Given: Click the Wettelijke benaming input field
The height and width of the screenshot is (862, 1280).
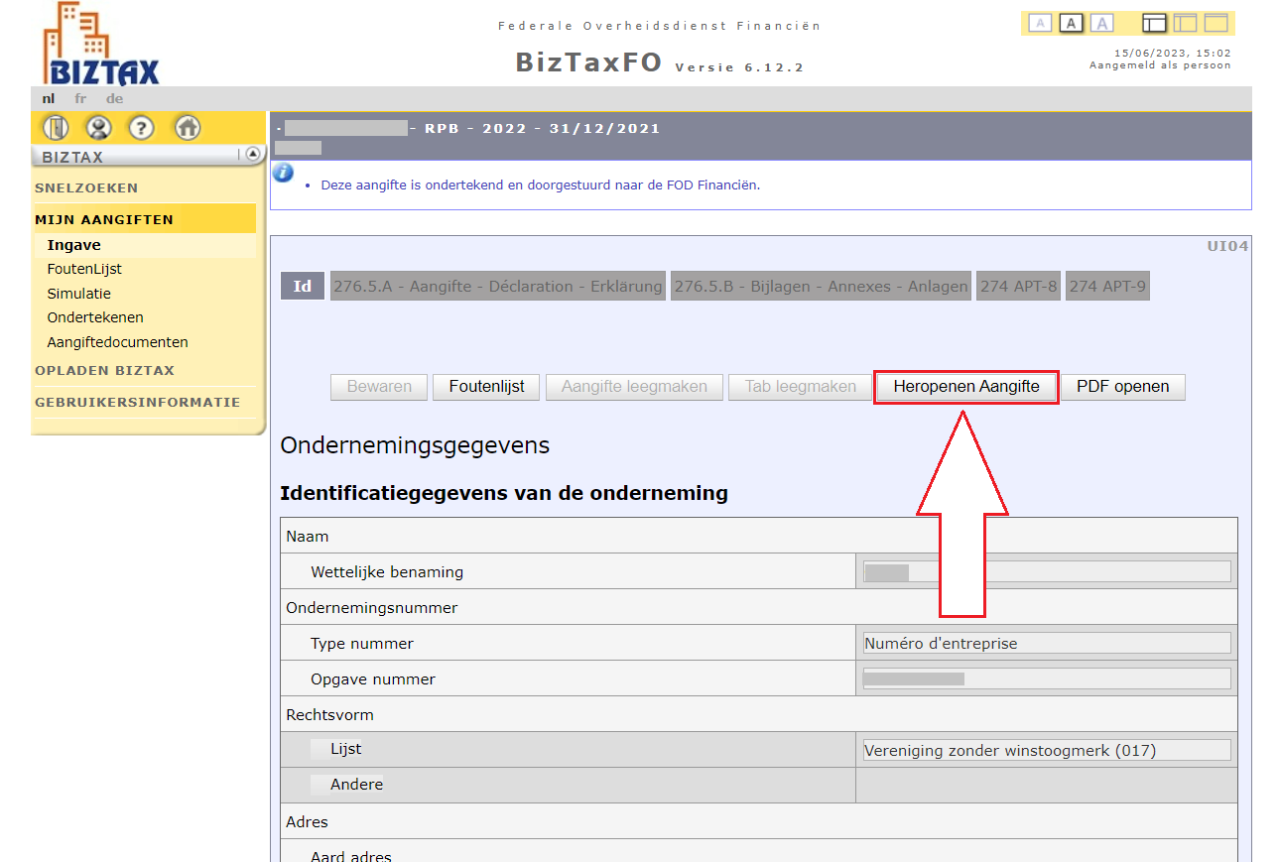Looking at the screenshot, I should [x=1046, y=572].
